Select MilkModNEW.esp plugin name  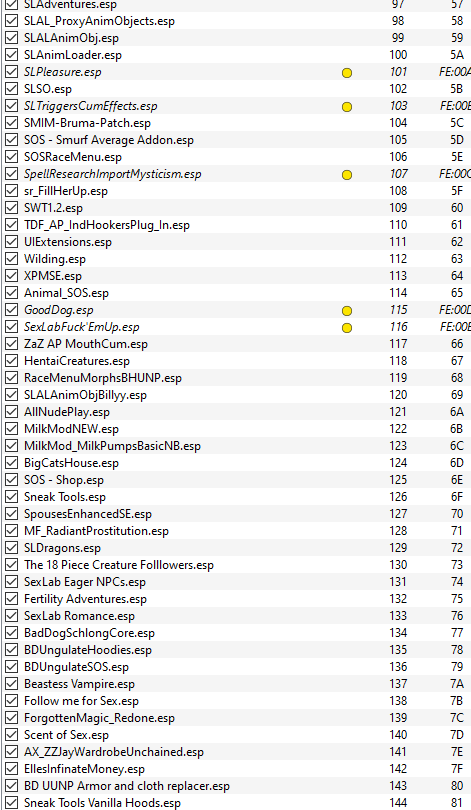[x=71, y=429]
